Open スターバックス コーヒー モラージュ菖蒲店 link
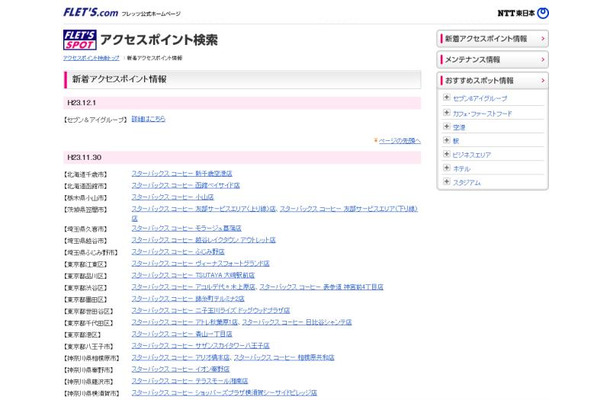The width and height of the screenshot is (610, 400). click(186, 228)
